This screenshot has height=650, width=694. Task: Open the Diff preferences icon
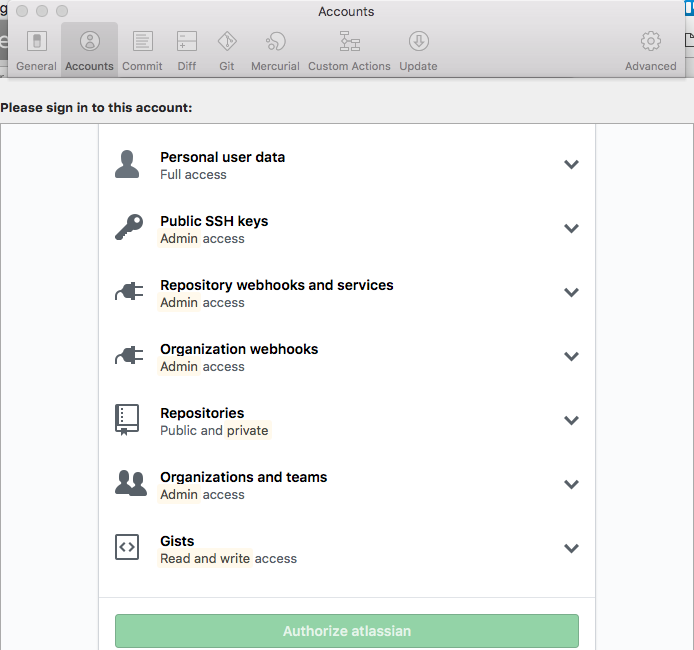[187, 42]
